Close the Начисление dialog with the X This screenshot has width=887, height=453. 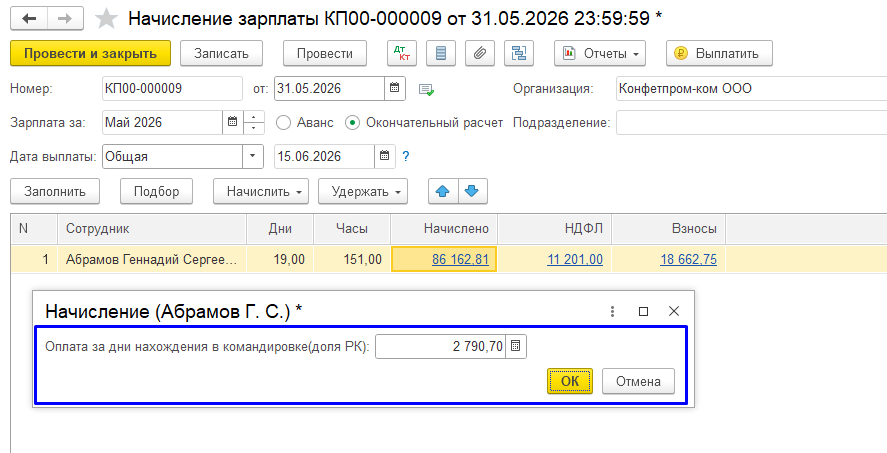point(673,311)
